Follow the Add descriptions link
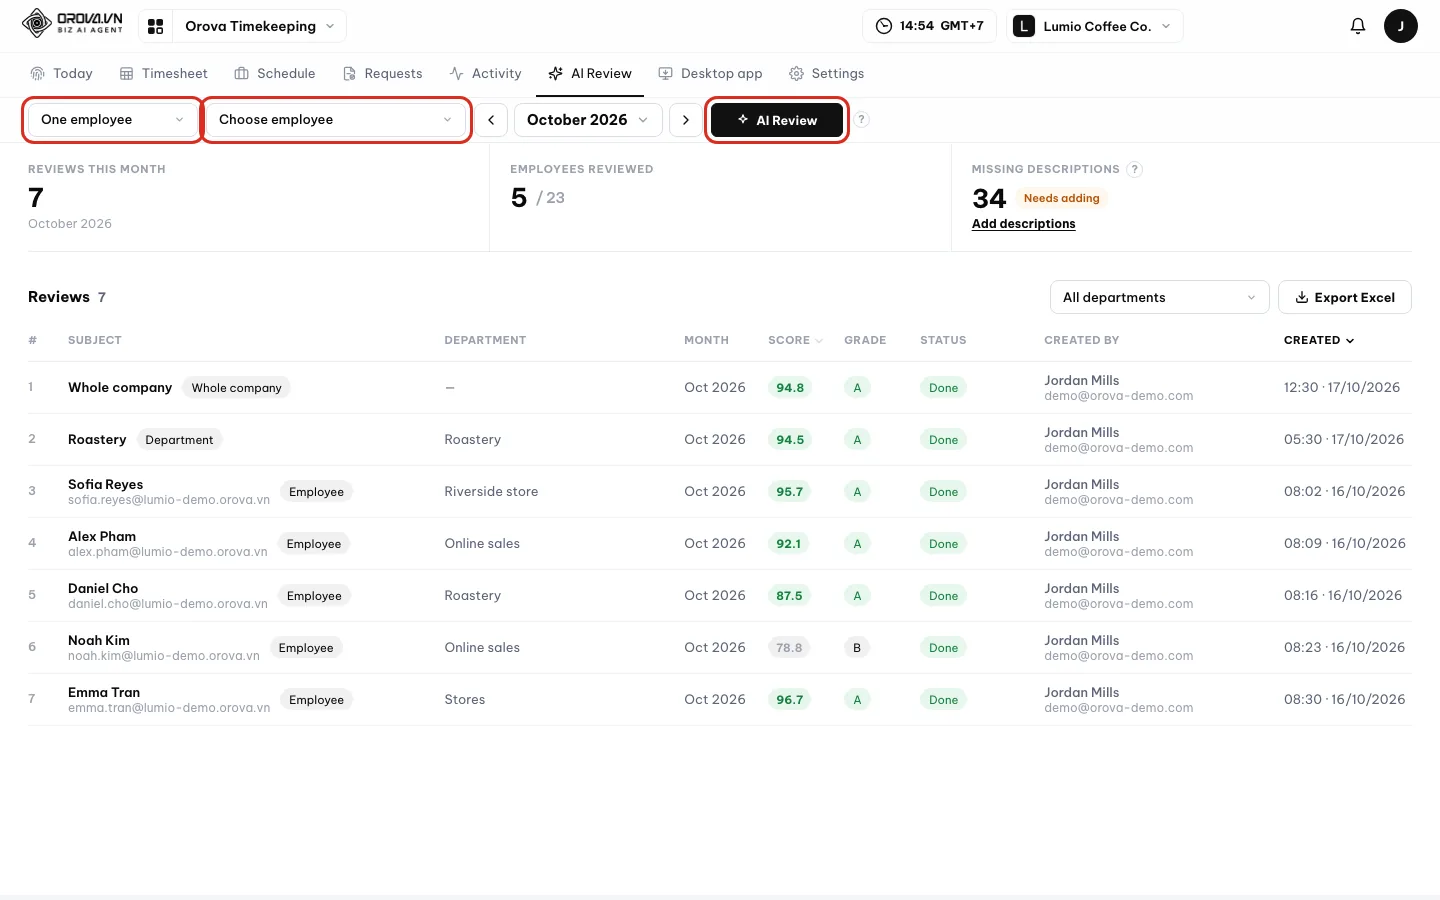The width and height of the screenshot is (1440, 900). click(1023, 224)
